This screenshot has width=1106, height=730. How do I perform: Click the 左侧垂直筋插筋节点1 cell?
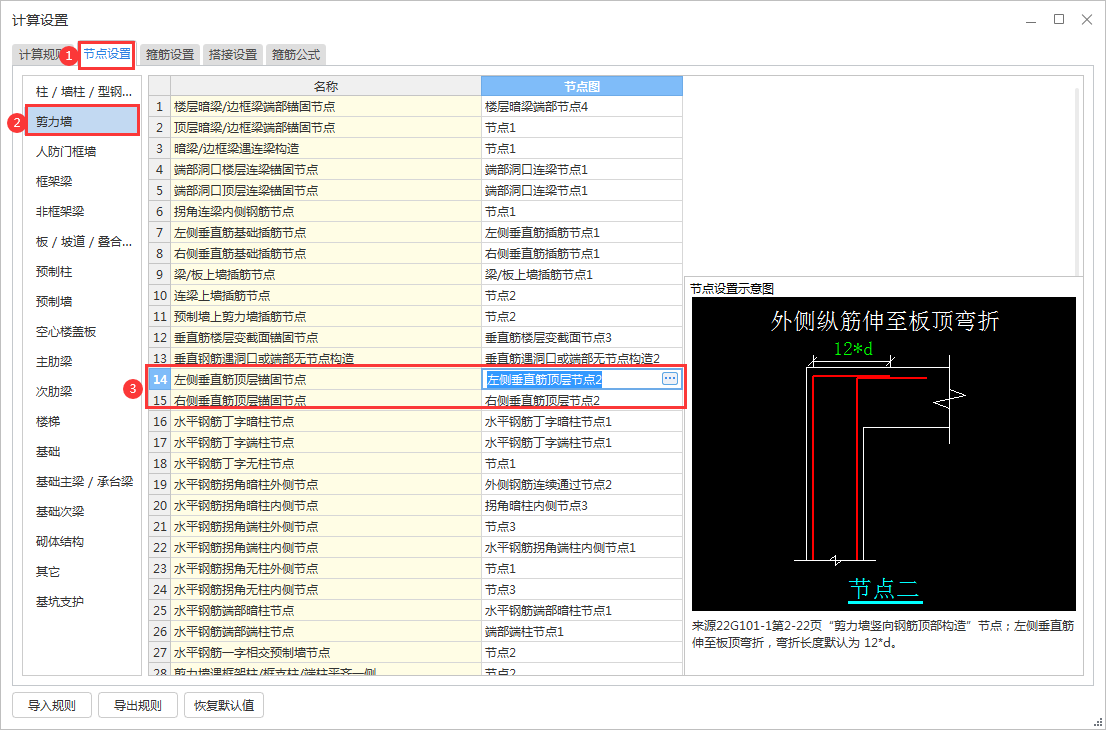582,233
